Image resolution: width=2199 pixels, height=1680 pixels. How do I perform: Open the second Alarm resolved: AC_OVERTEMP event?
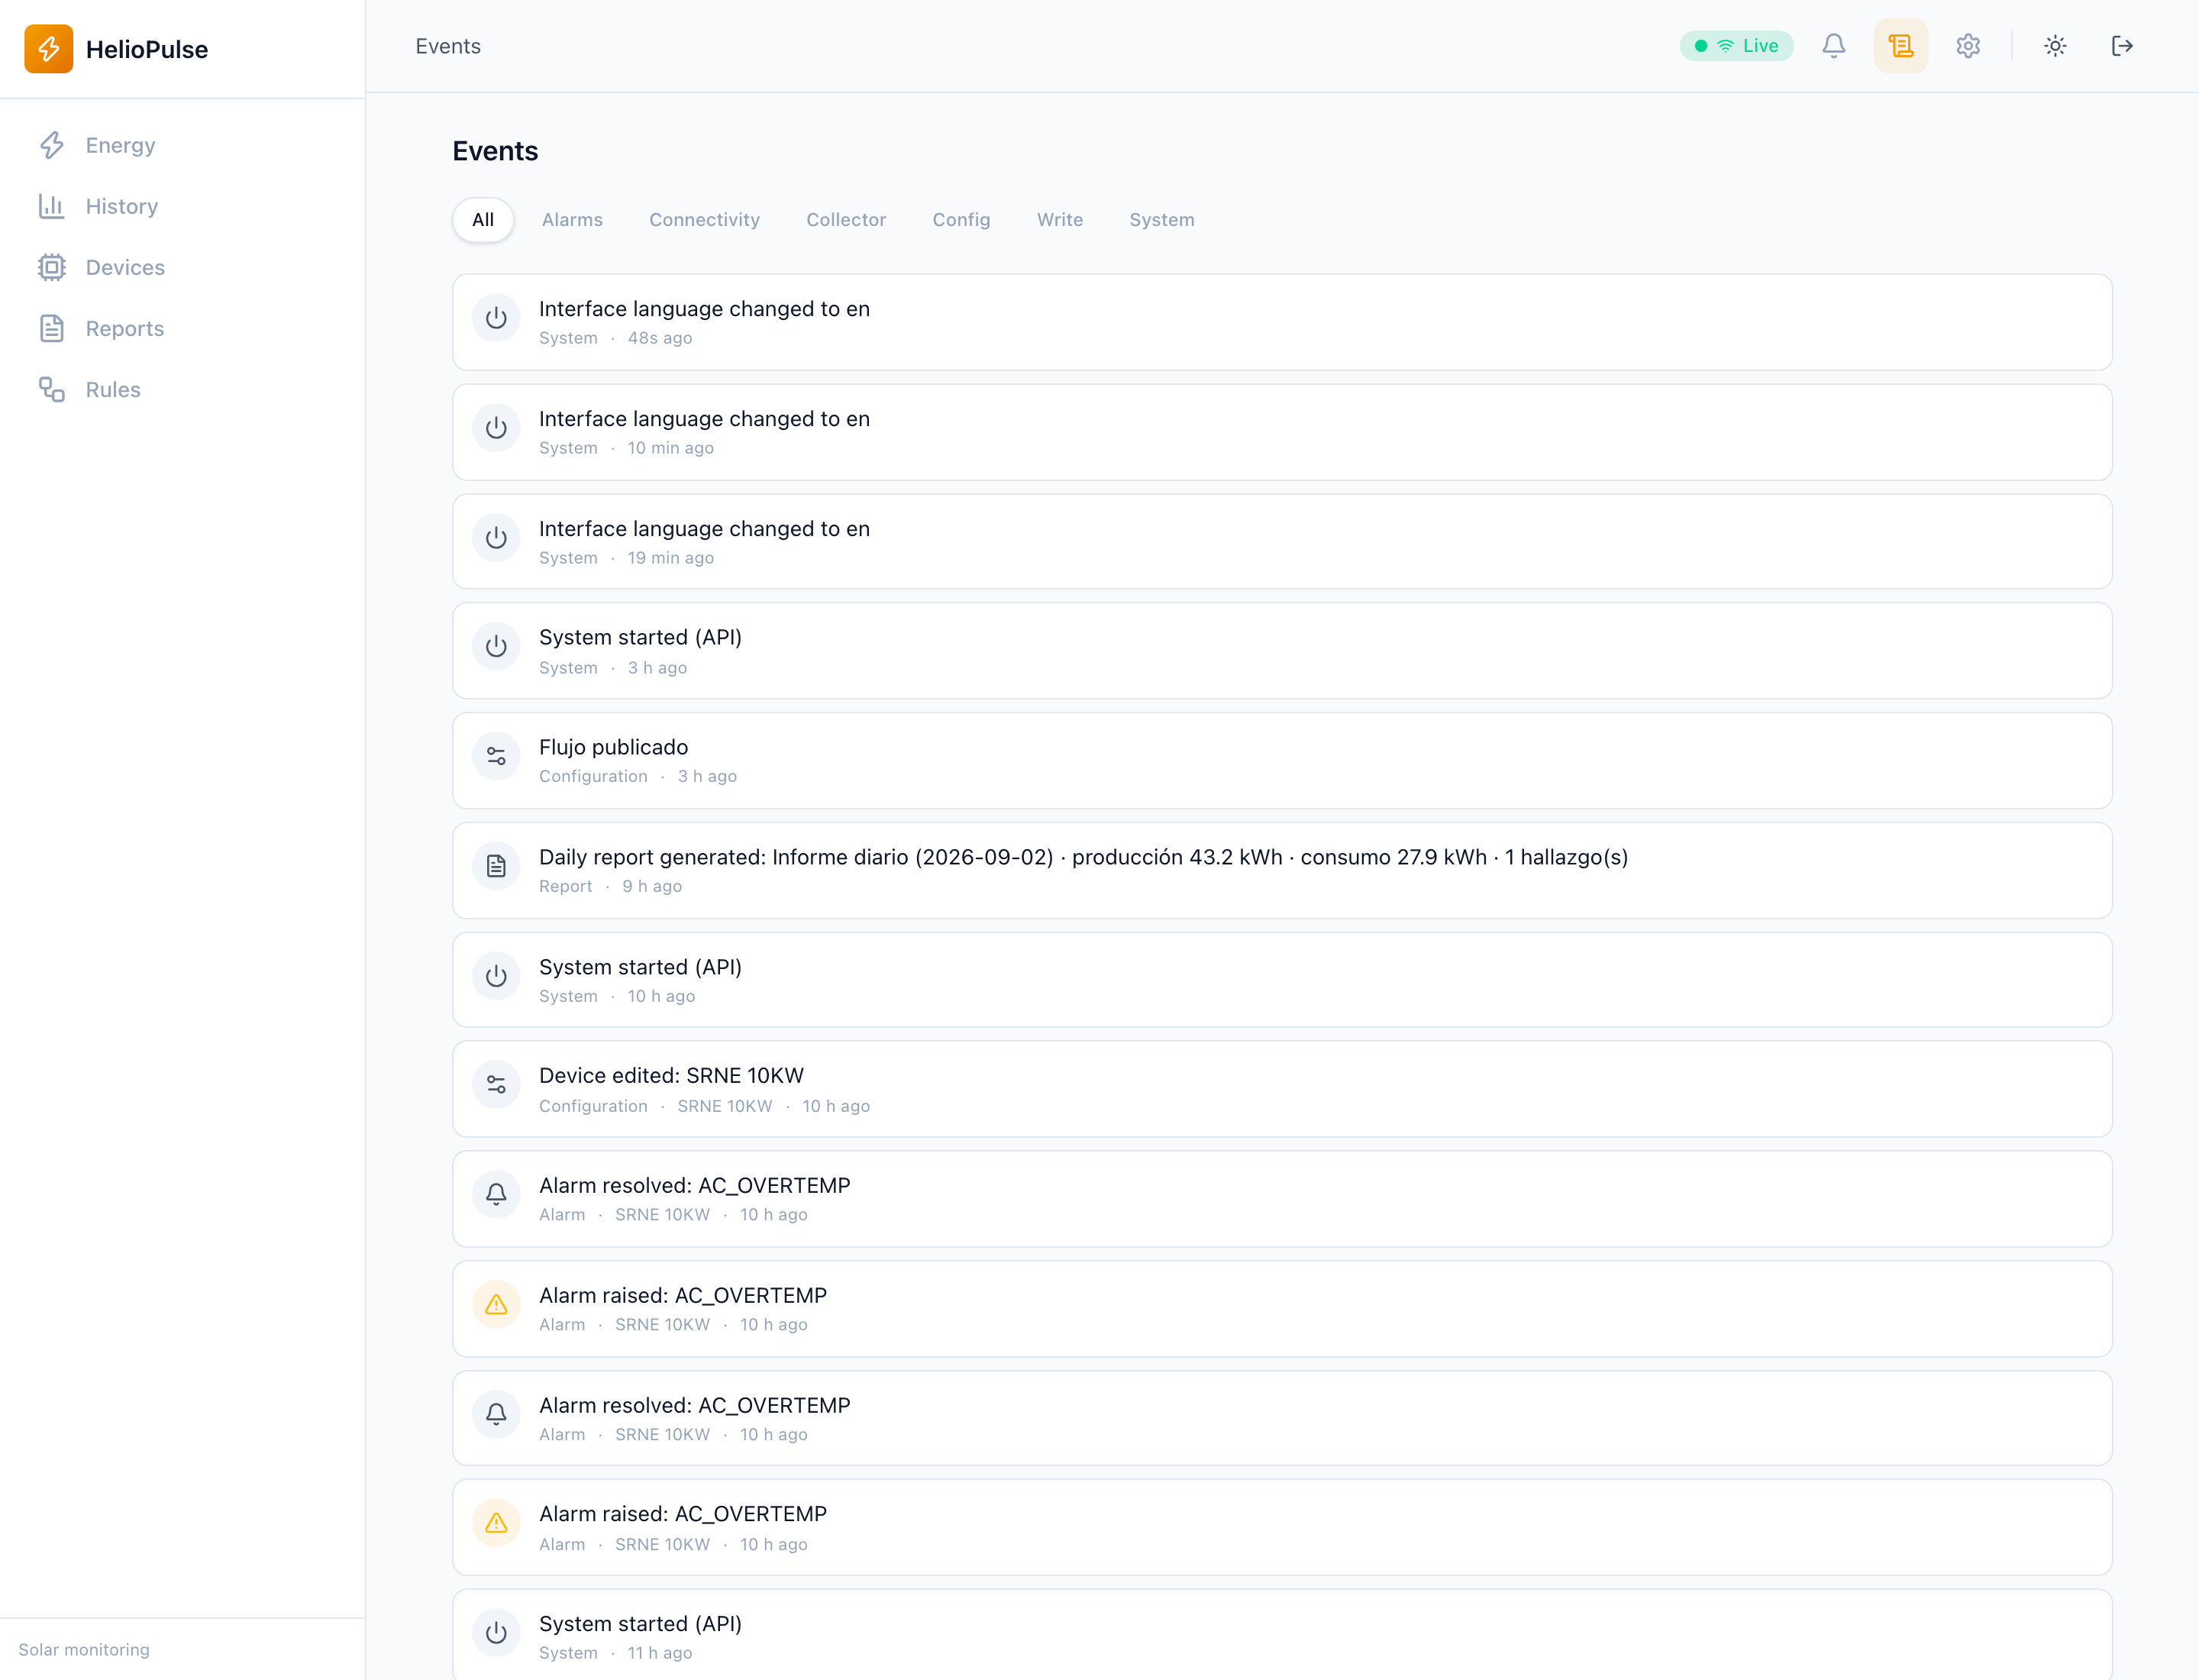pos(1282,1418)
